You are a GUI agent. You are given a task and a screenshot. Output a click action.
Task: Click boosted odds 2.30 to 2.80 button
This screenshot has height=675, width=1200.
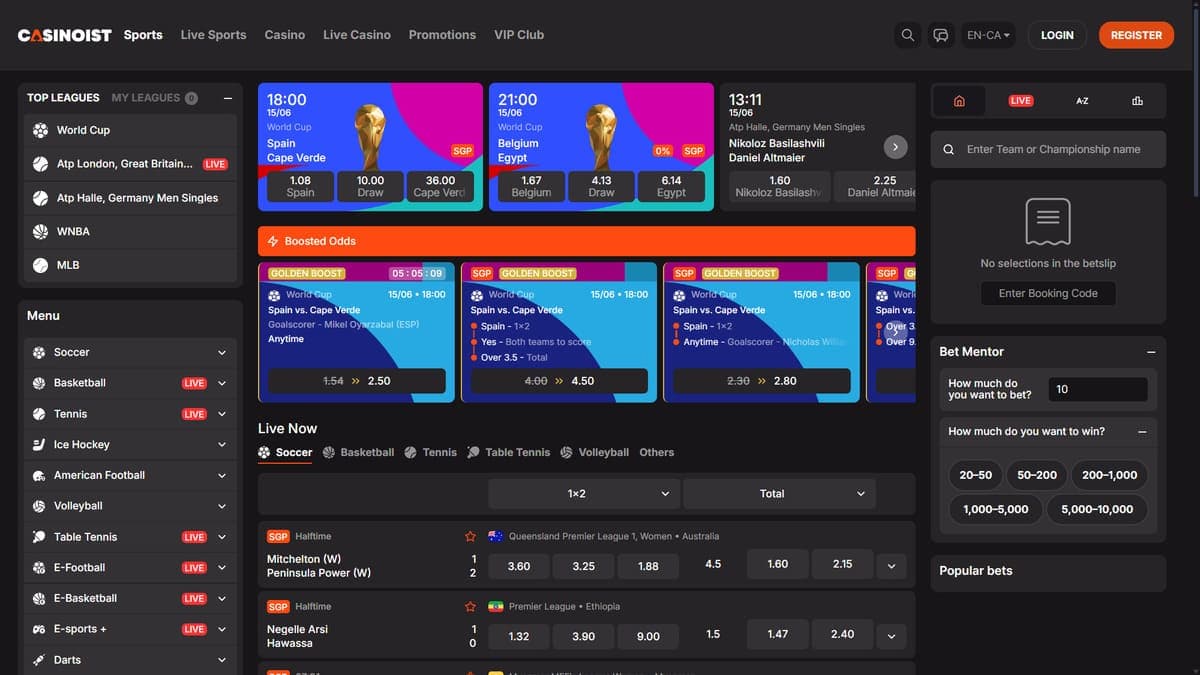[762, 381]
